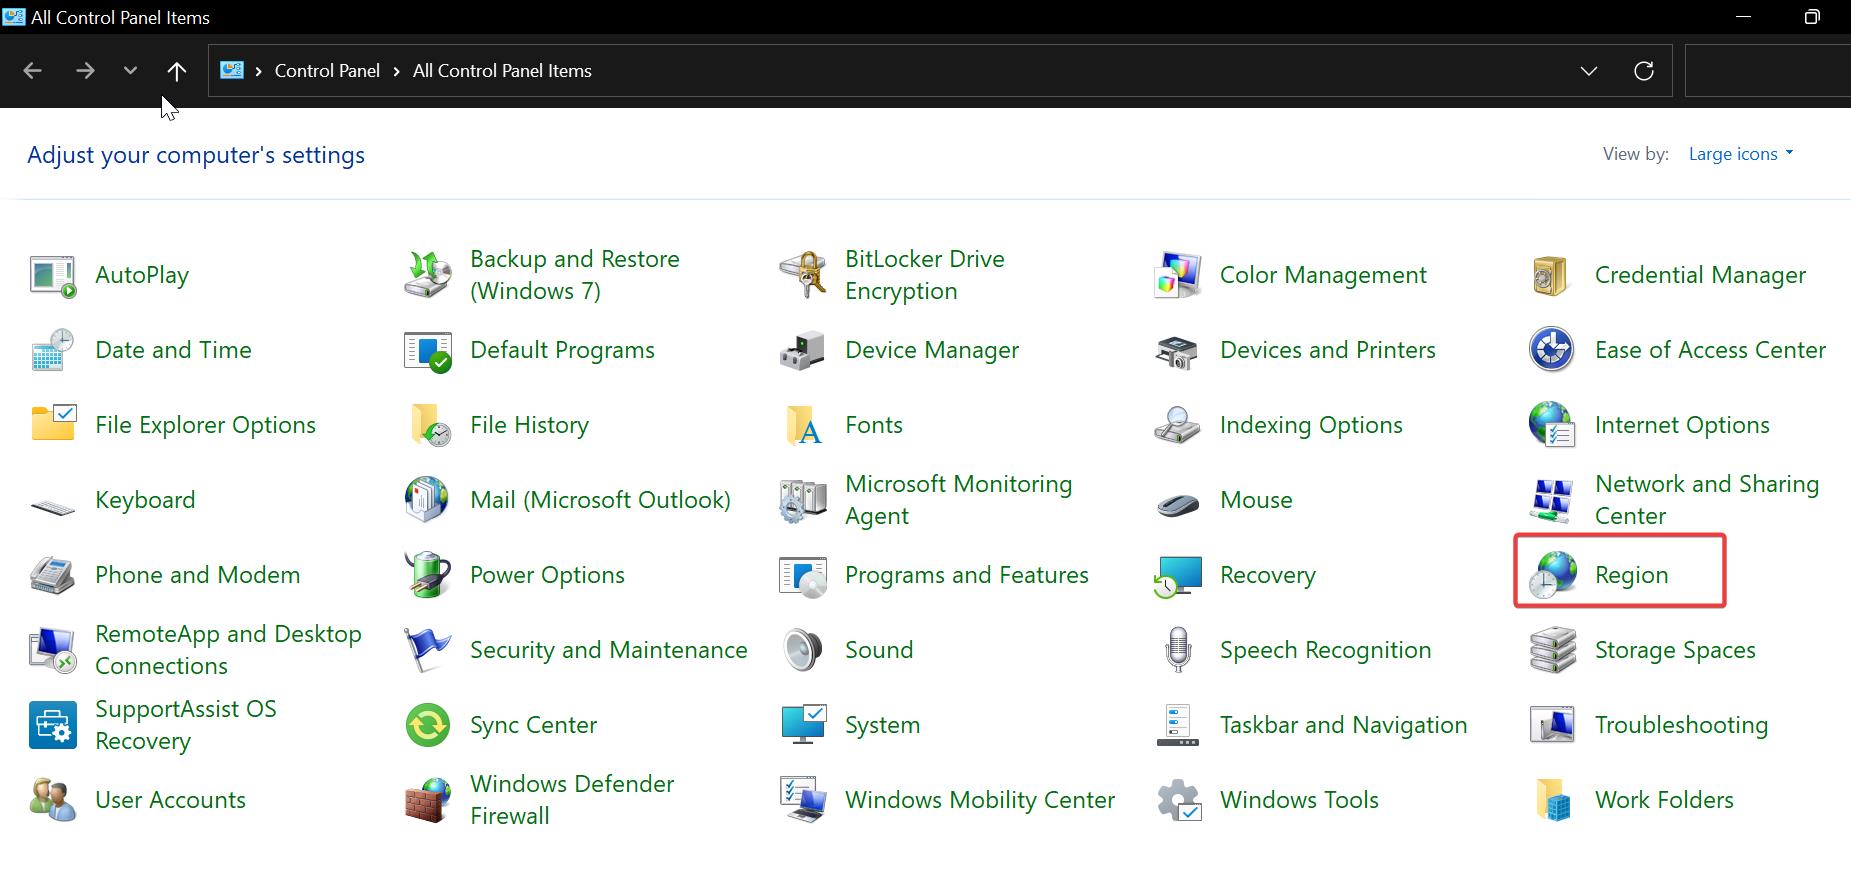Open the Security and Maintenance link
The image size is (1851, 875).
coord(609,650)
